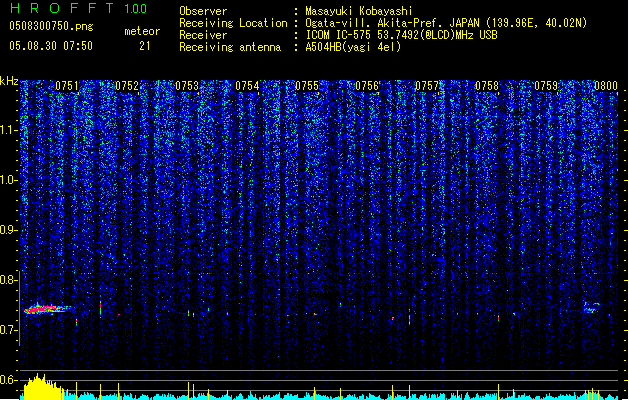The height and width of the screenshot is (400, 629).
Task: Click the A504HB(yagi 4el) antenna text
Action: click(353, 47)
